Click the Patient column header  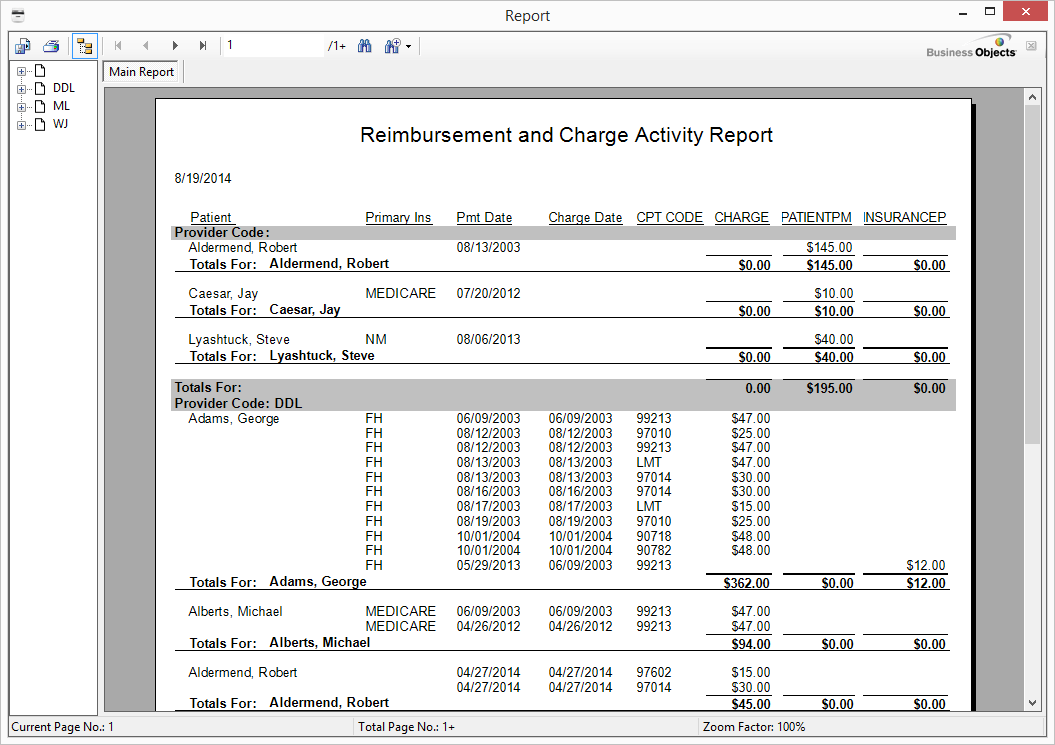tap(211, 217)
